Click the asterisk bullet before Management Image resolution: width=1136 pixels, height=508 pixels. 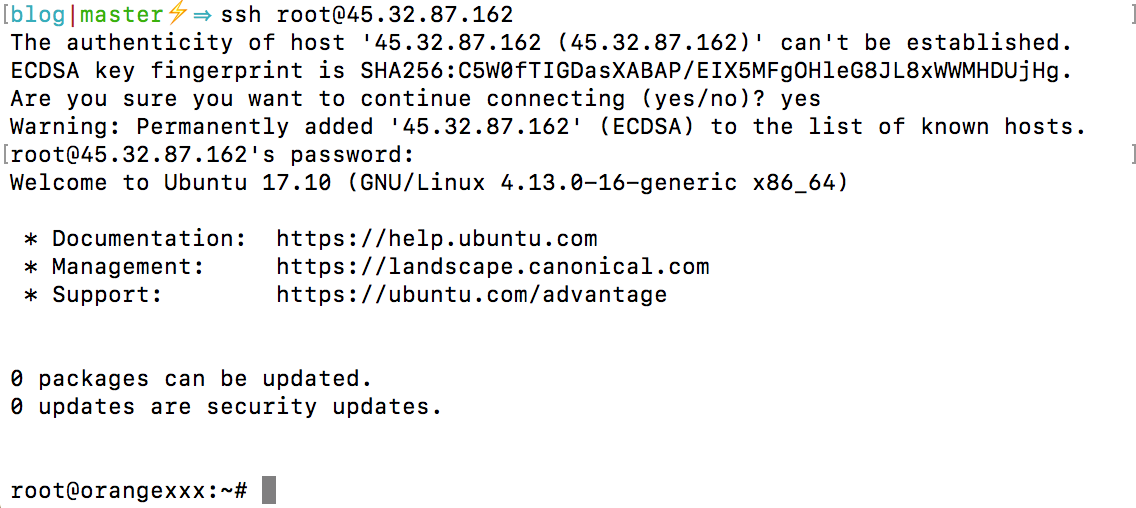tap(31, 268)
